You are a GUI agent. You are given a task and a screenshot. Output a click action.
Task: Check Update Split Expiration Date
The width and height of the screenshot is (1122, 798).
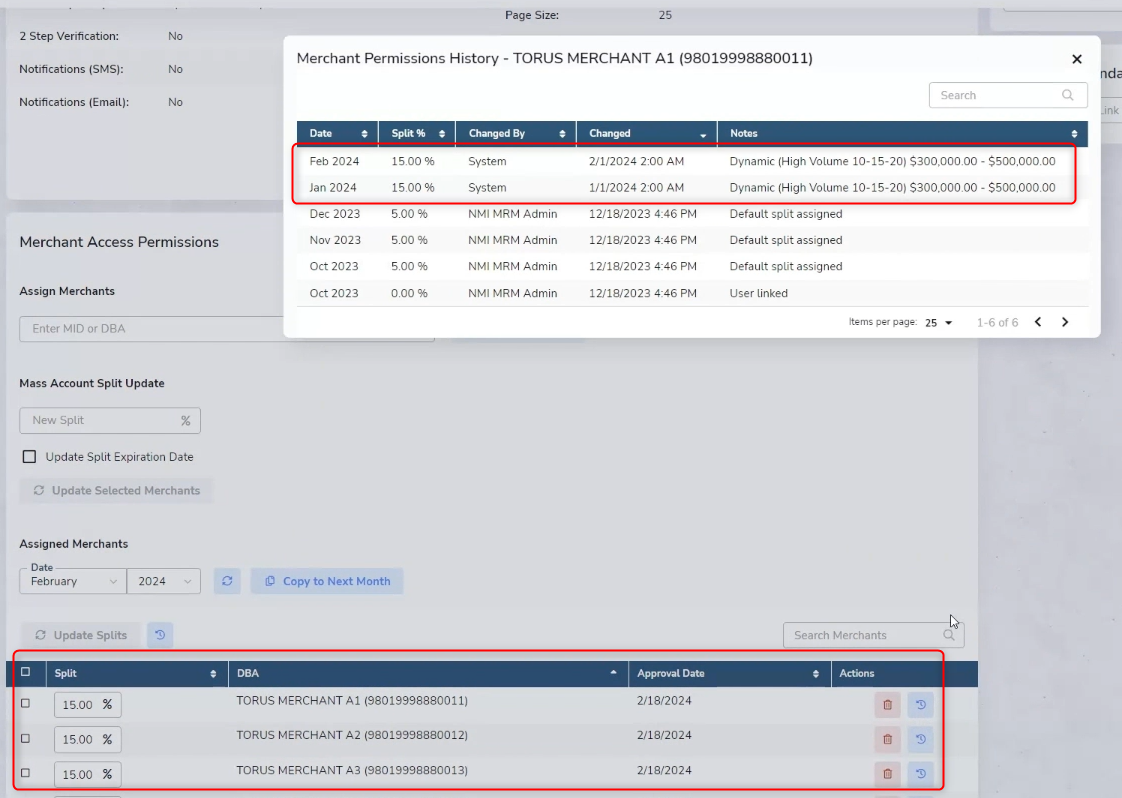tap(29, 457)
